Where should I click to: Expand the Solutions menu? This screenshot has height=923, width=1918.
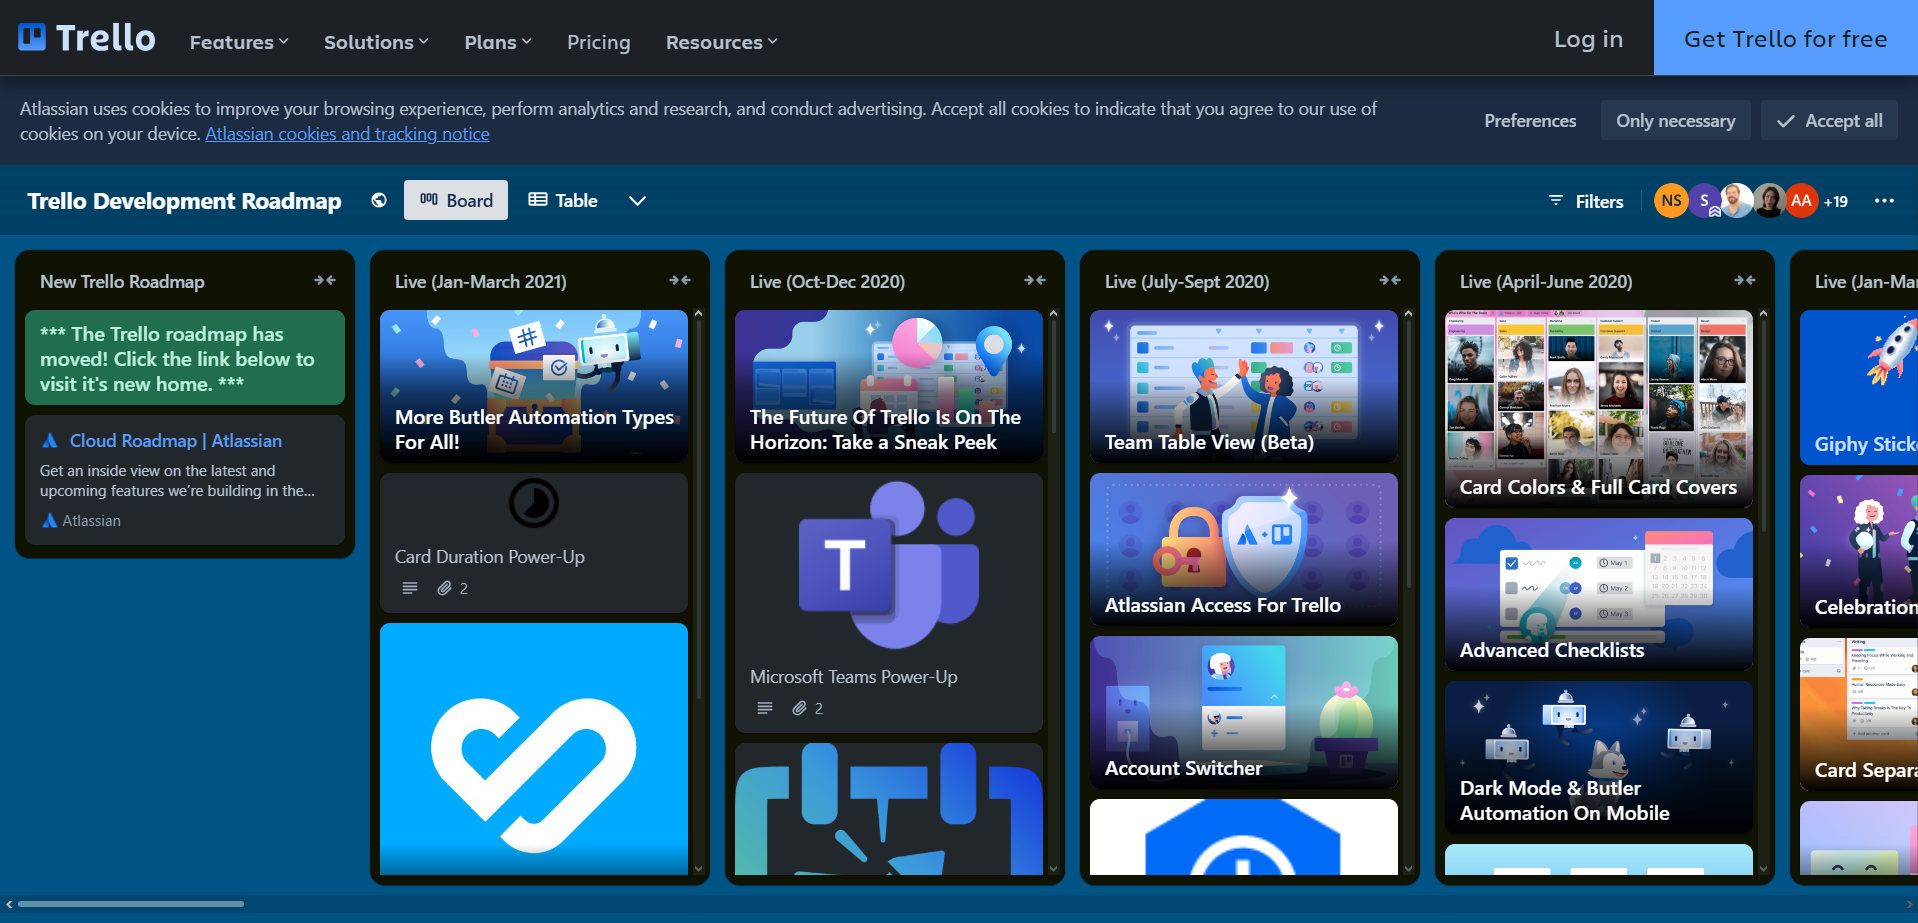tap(376, 42)
